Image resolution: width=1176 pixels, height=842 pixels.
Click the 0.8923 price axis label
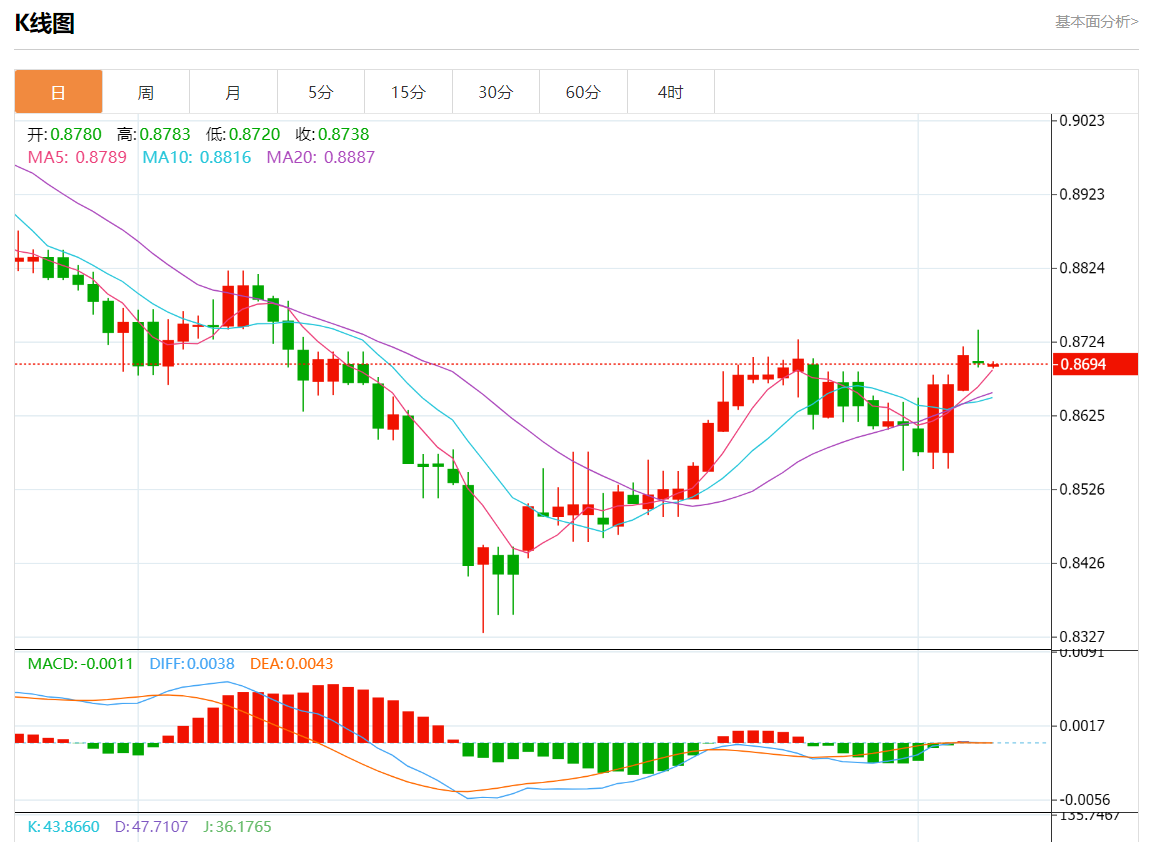pos(1082,194)
